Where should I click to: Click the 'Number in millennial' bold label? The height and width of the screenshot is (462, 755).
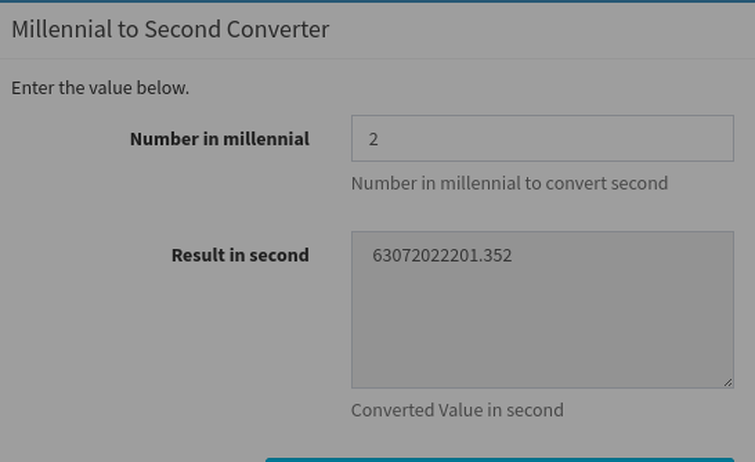219,139
